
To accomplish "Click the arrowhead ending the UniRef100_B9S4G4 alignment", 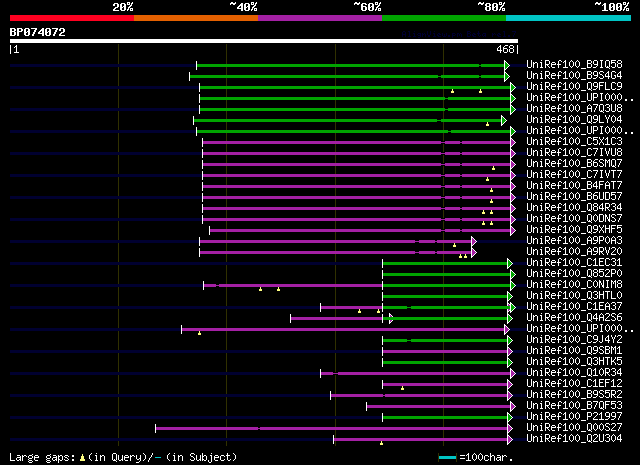I will click(x=507, y=76).
